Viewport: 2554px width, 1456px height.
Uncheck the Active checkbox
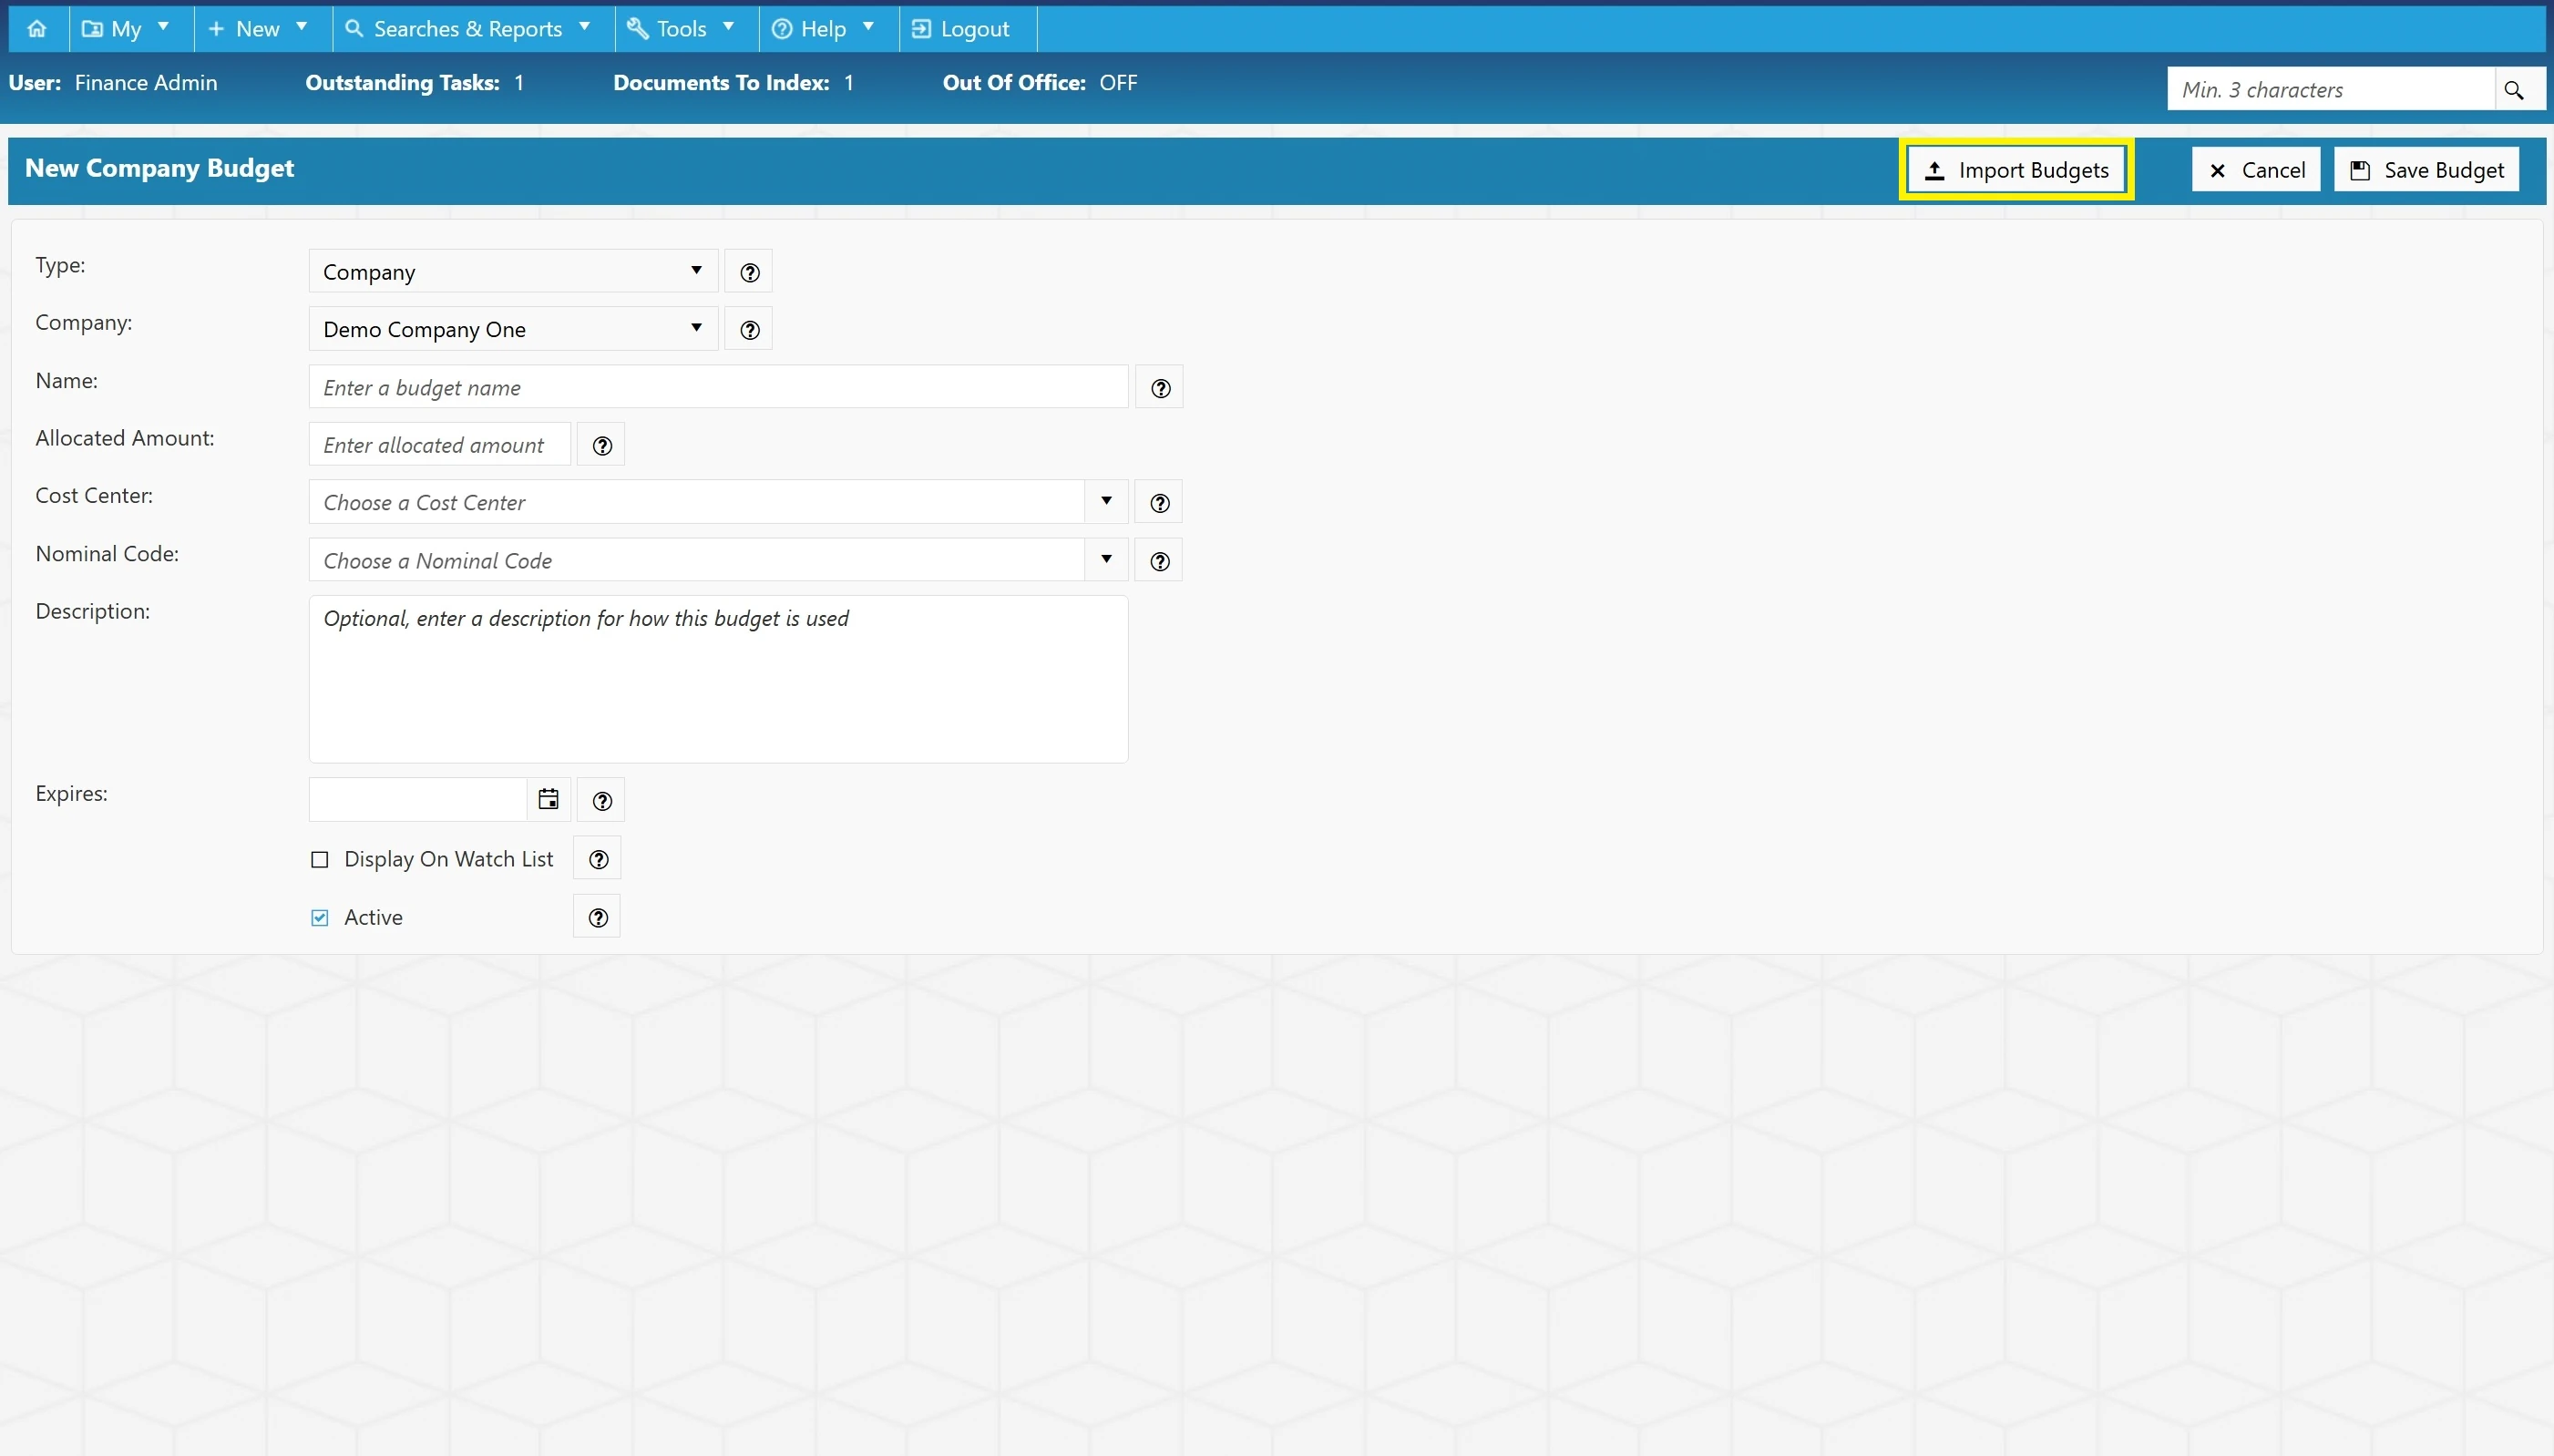320,918
